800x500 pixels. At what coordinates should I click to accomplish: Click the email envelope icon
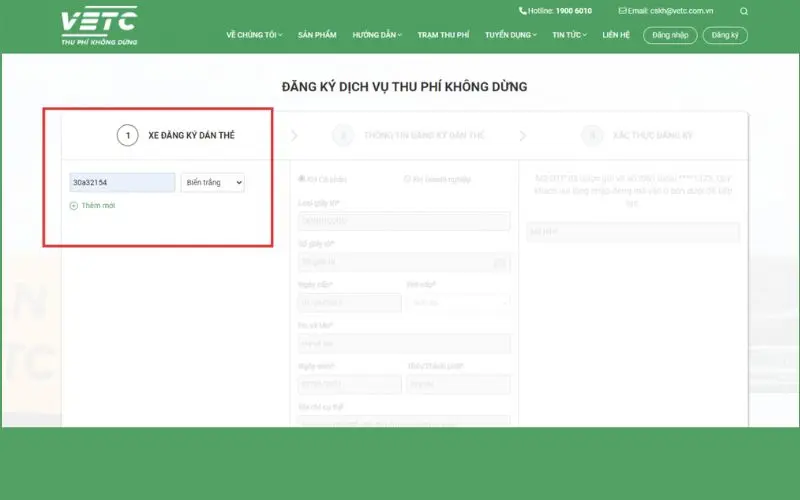pos(622,11)
